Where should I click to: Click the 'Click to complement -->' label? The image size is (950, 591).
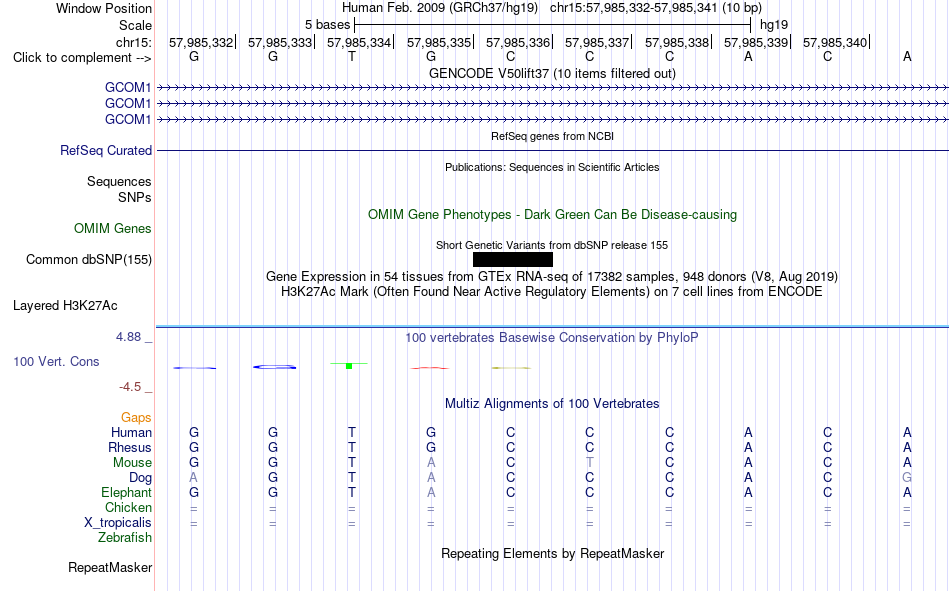pos(82,58)
